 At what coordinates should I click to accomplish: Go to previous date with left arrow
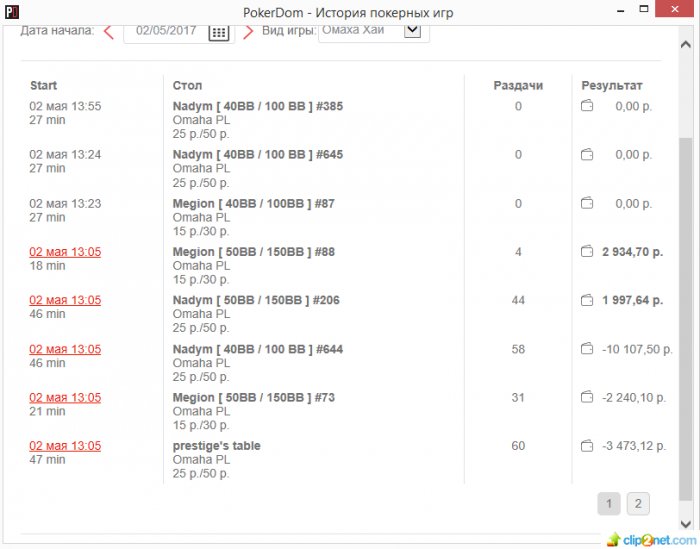click(108, 32)
